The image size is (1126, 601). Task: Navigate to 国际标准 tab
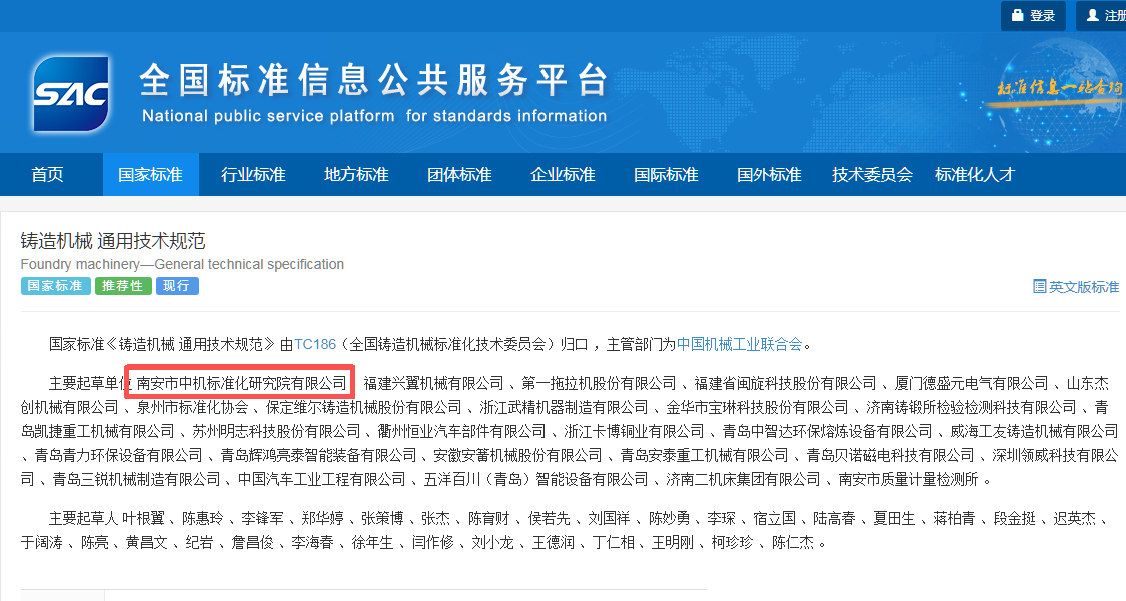[666, 174]
